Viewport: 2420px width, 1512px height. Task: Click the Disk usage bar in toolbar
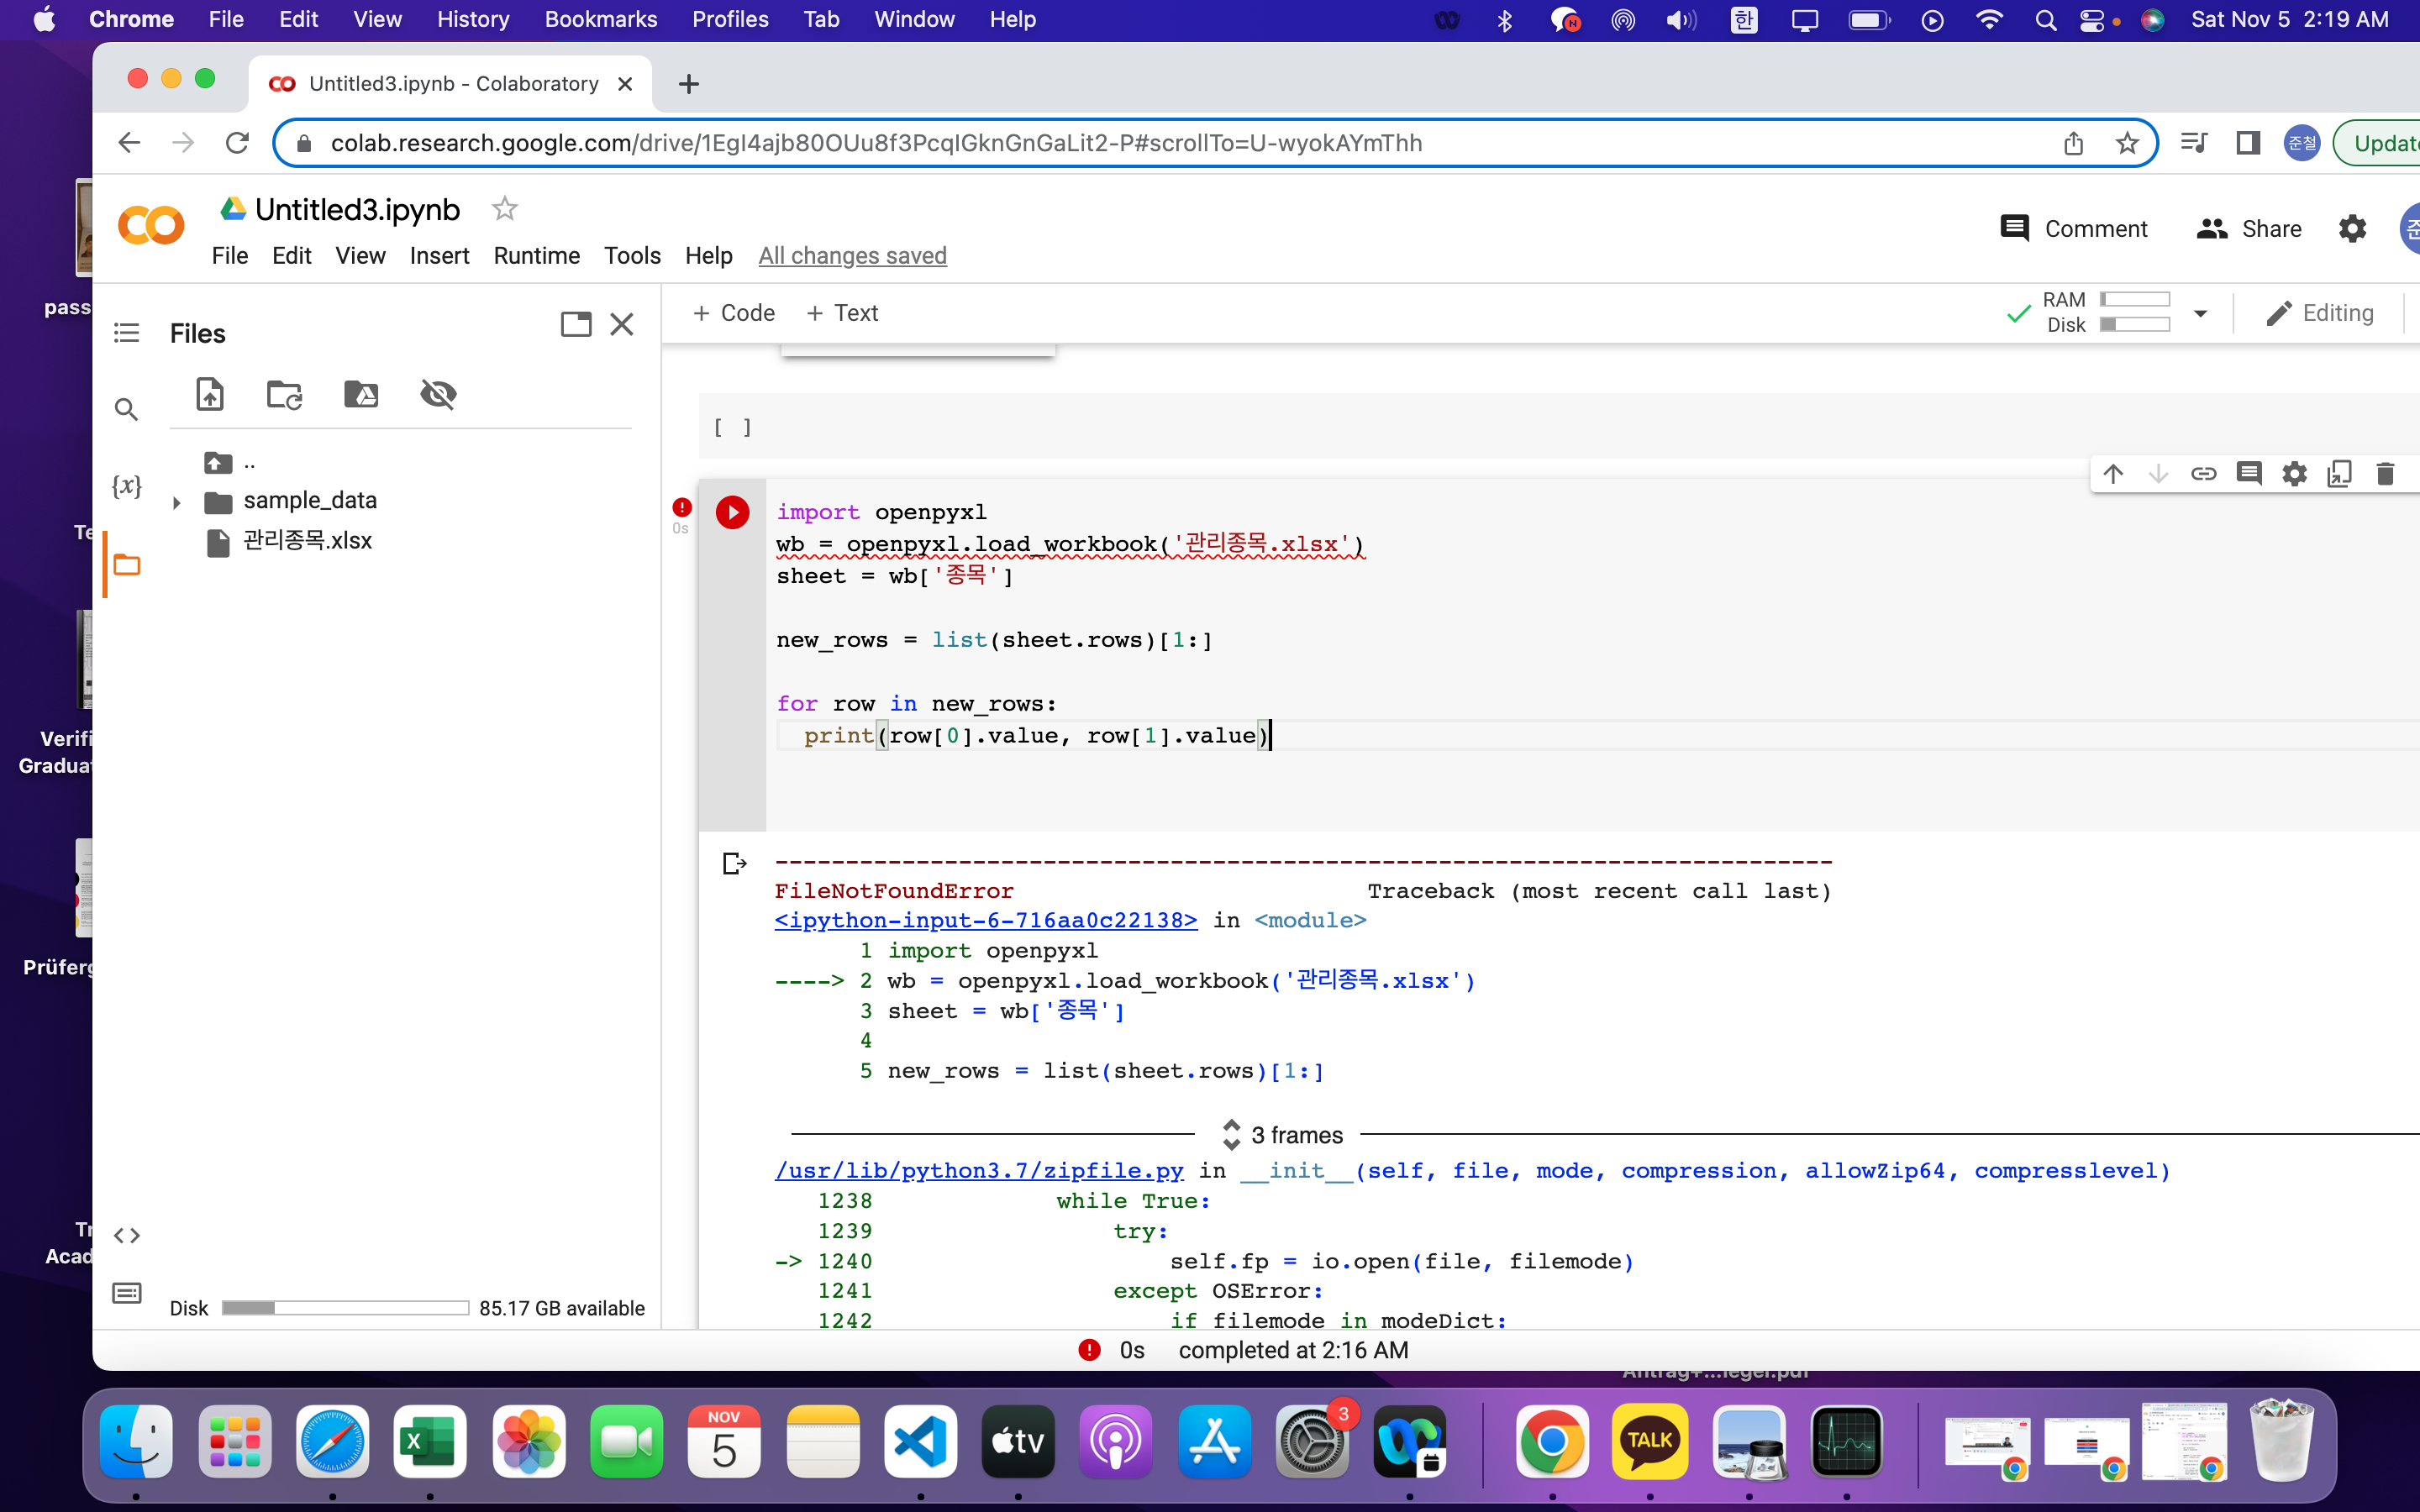pos(2135,325)
